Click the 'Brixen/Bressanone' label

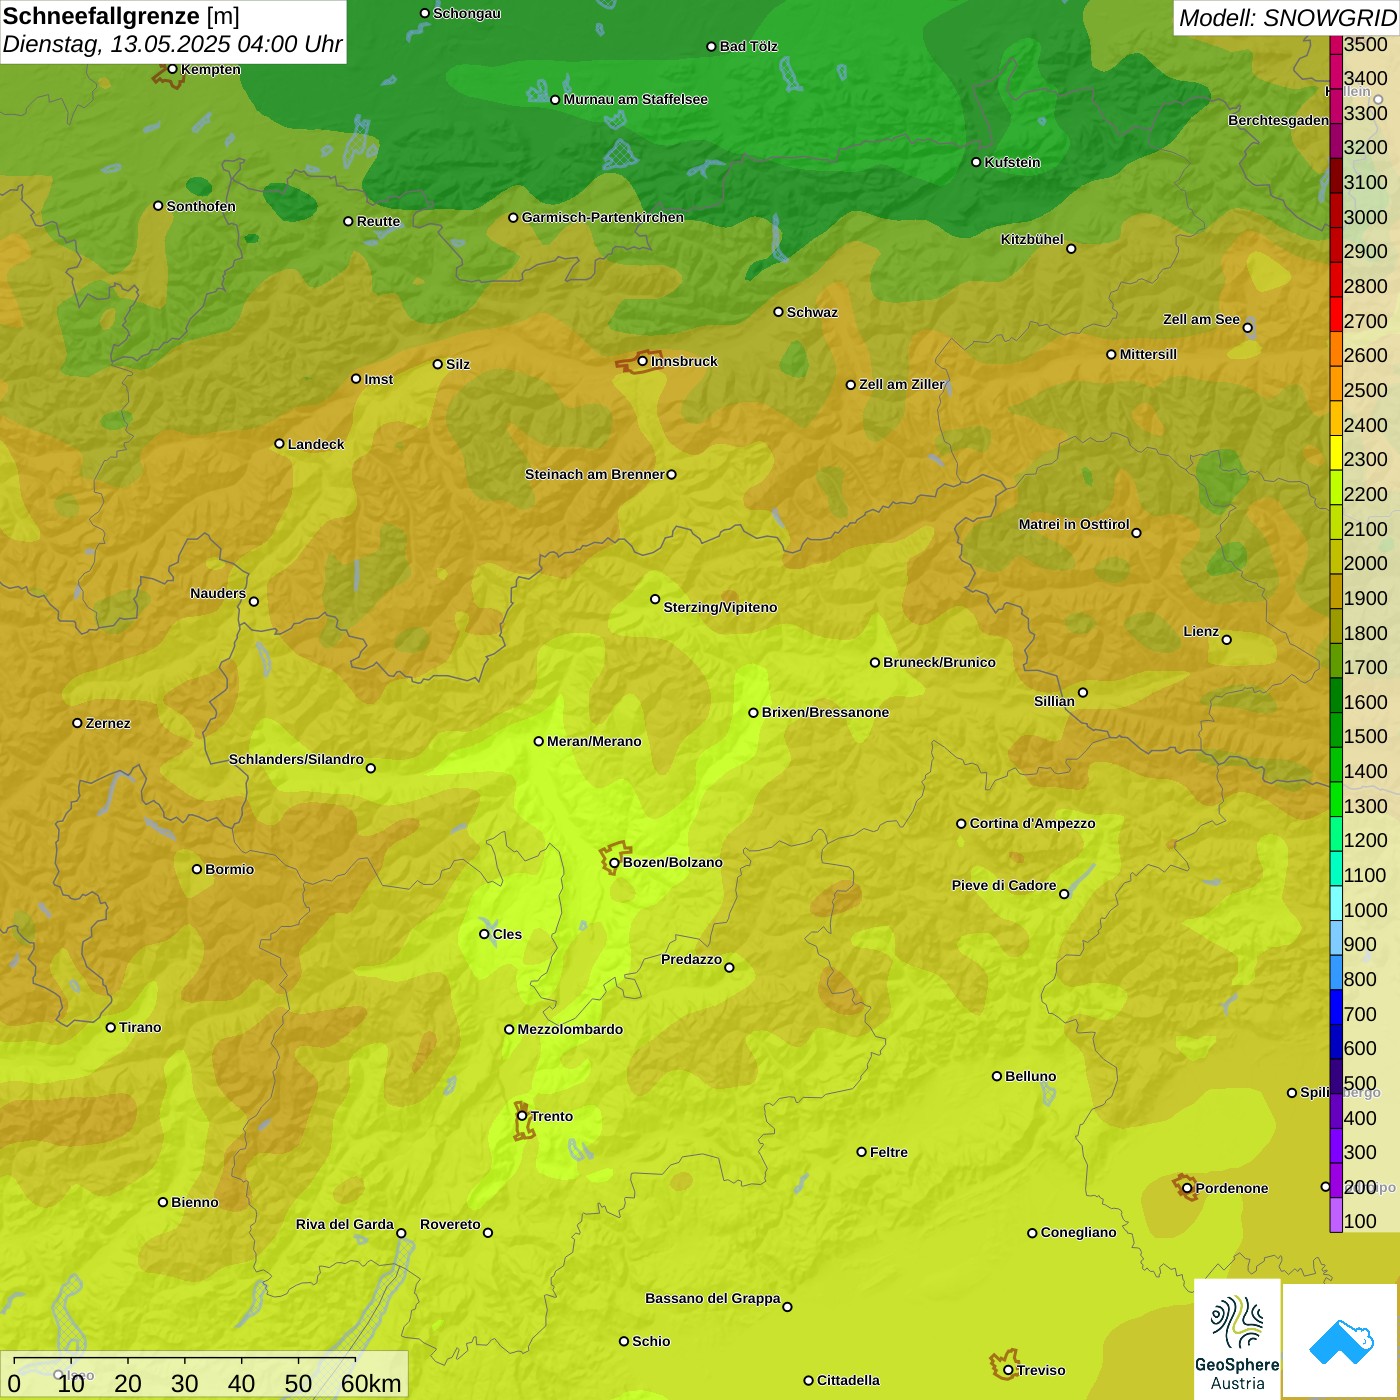point(825,712)
